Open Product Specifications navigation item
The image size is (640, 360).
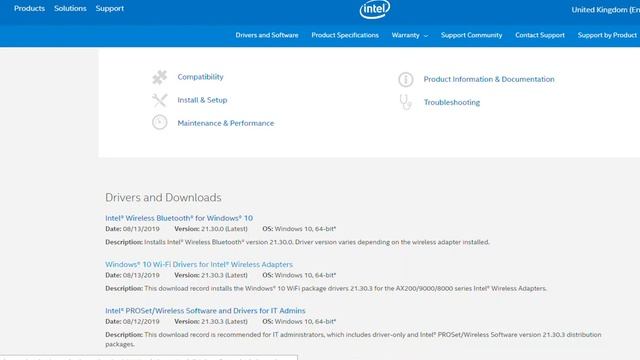point(345,35)
